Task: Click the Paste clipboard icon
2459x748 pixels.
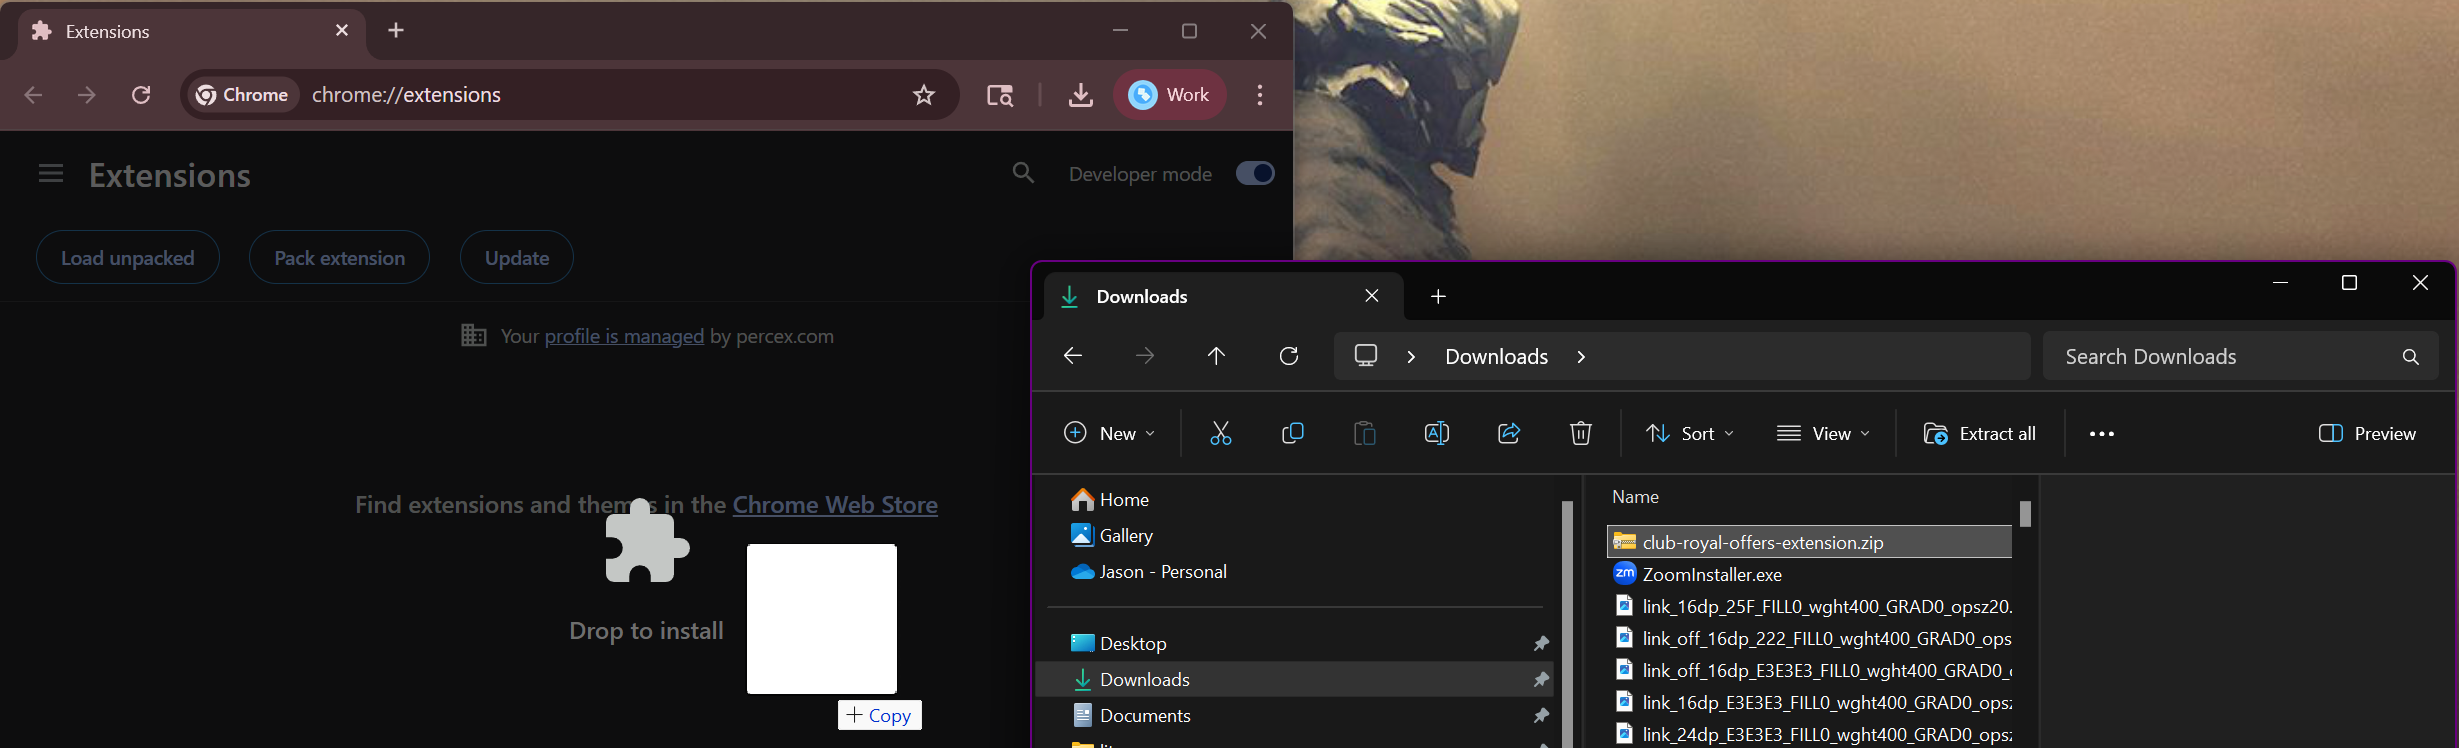Action: (1365, 433)
